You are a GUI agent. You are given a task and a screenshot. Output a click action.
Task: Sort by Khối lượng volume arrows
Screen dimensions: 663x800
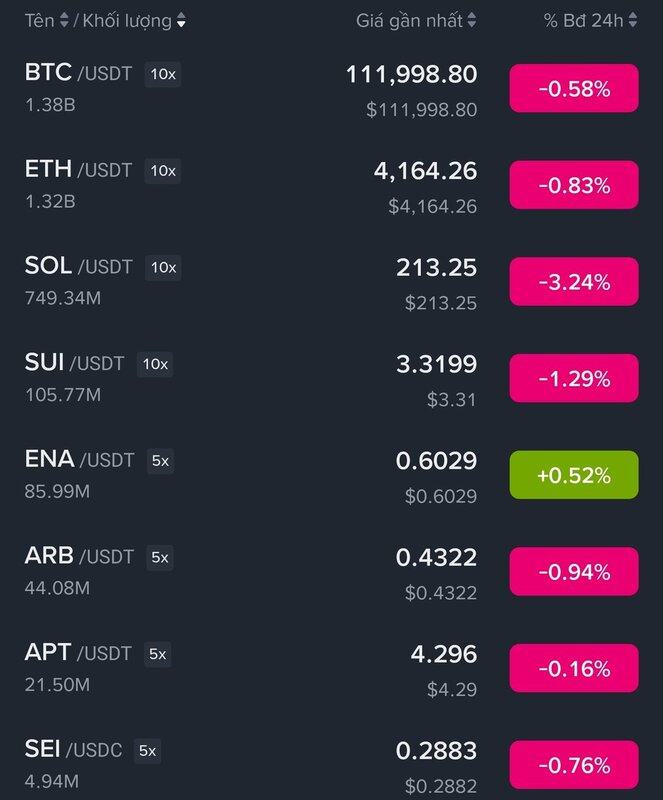click(x=181, y=20)
